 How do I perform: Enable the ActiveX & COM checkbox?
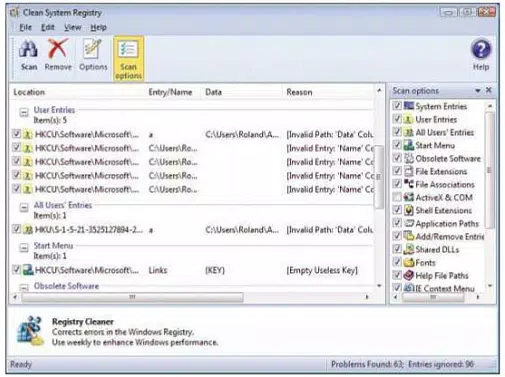[x=397, y=197]
